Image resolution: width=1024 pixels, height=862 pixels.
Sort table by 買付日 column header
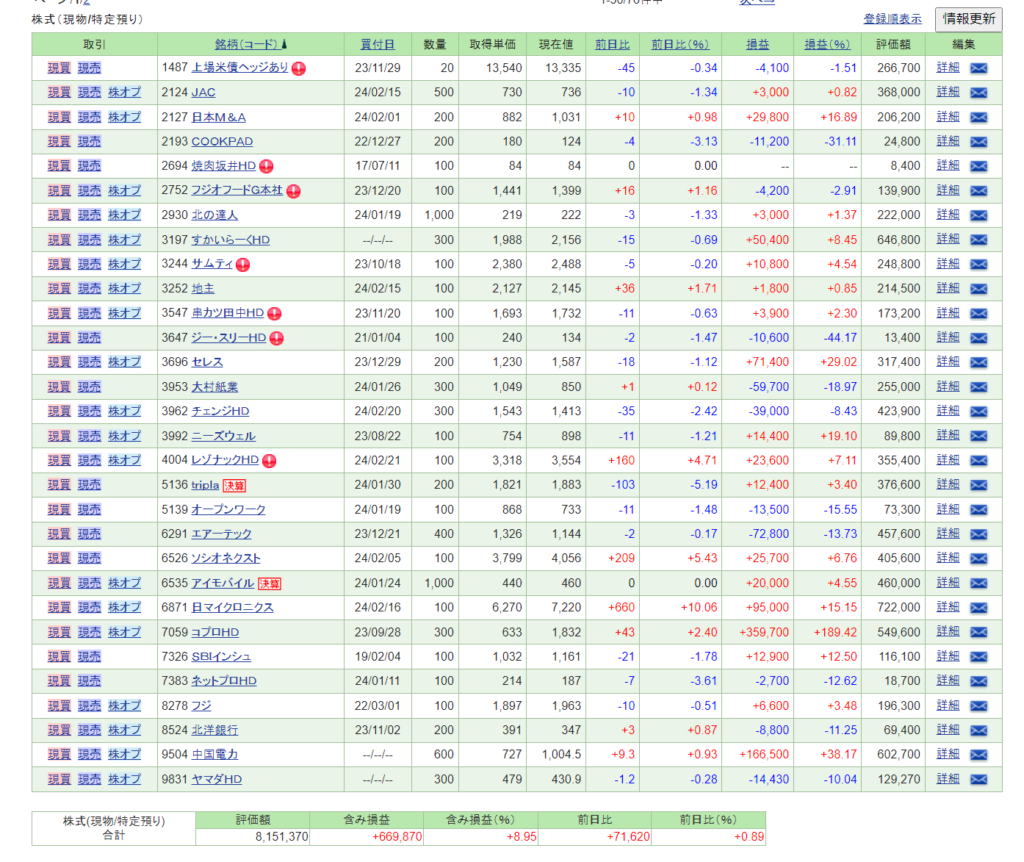[x=377, y=44]
